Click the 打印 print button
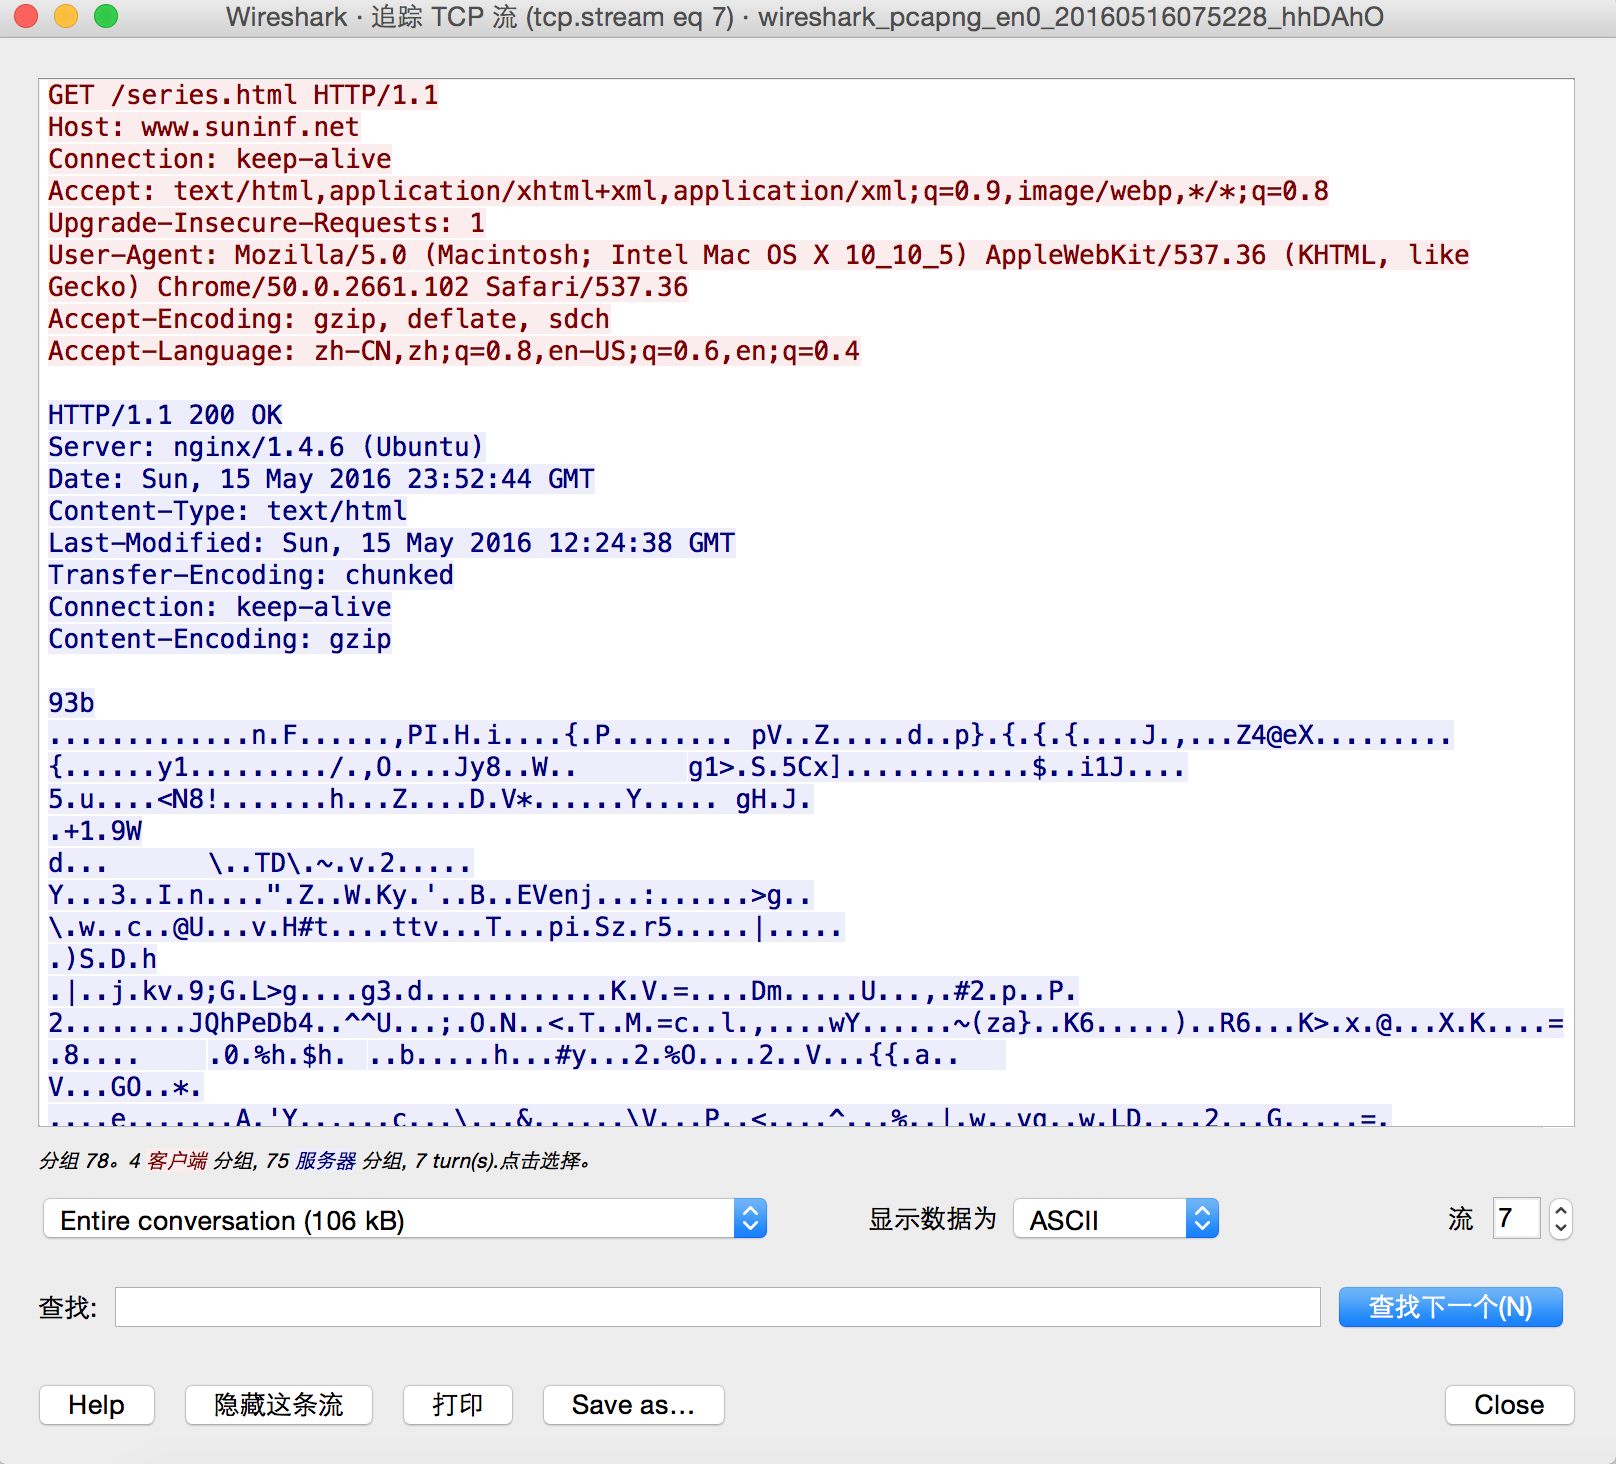Viewport: 1616px width, 1464px height. (x=458, y=1405)
